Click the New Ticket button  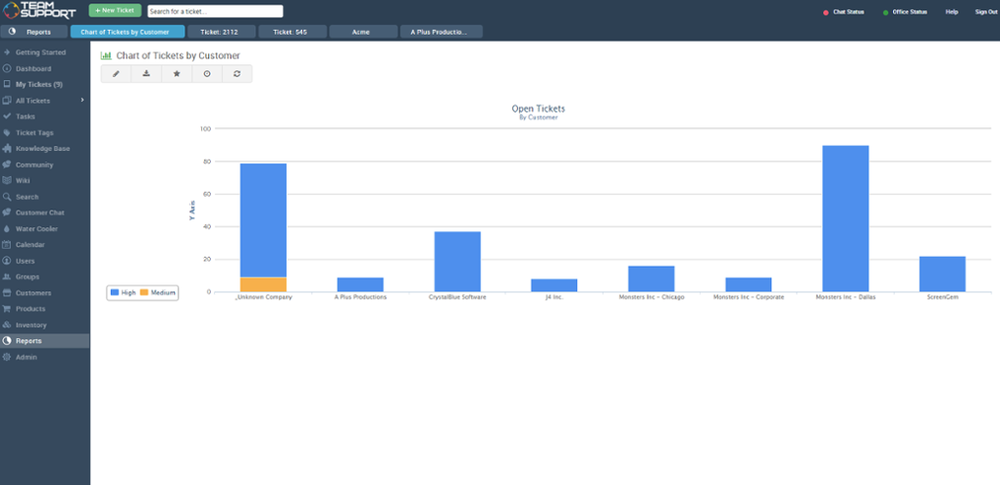[115, 11]
